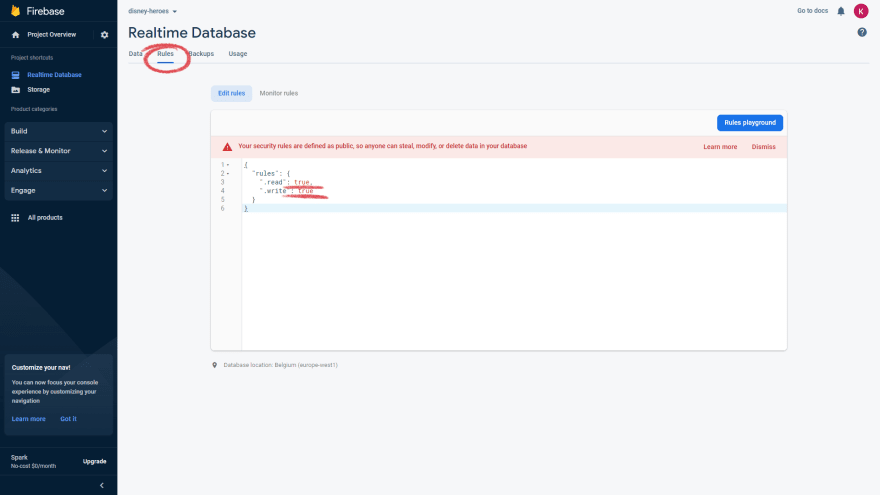Screen dimensions: 880x495
Task: Click the Realtime Database page heading
Action: [192, 33]
